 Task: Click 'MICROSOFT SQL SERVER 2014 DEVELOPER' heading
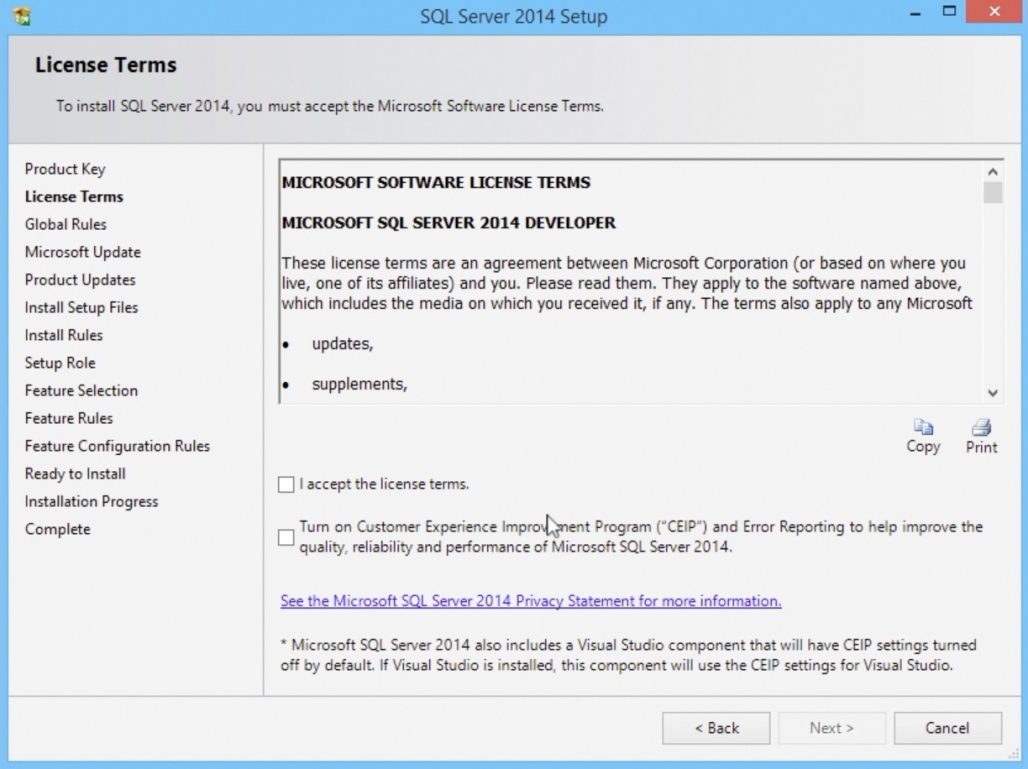tap(448, 223)
